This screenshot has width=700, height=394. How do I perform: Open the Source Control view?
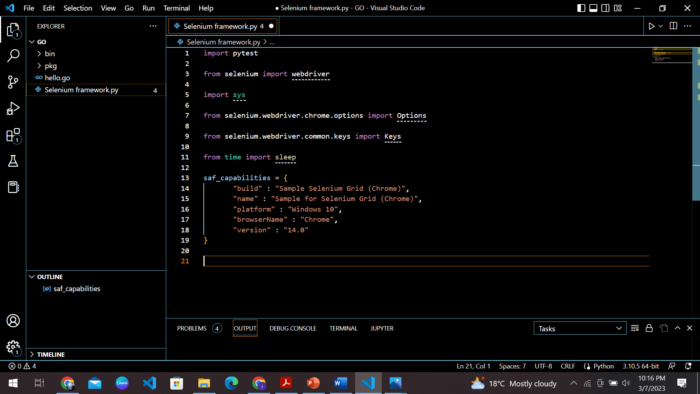tap(13, 82)
